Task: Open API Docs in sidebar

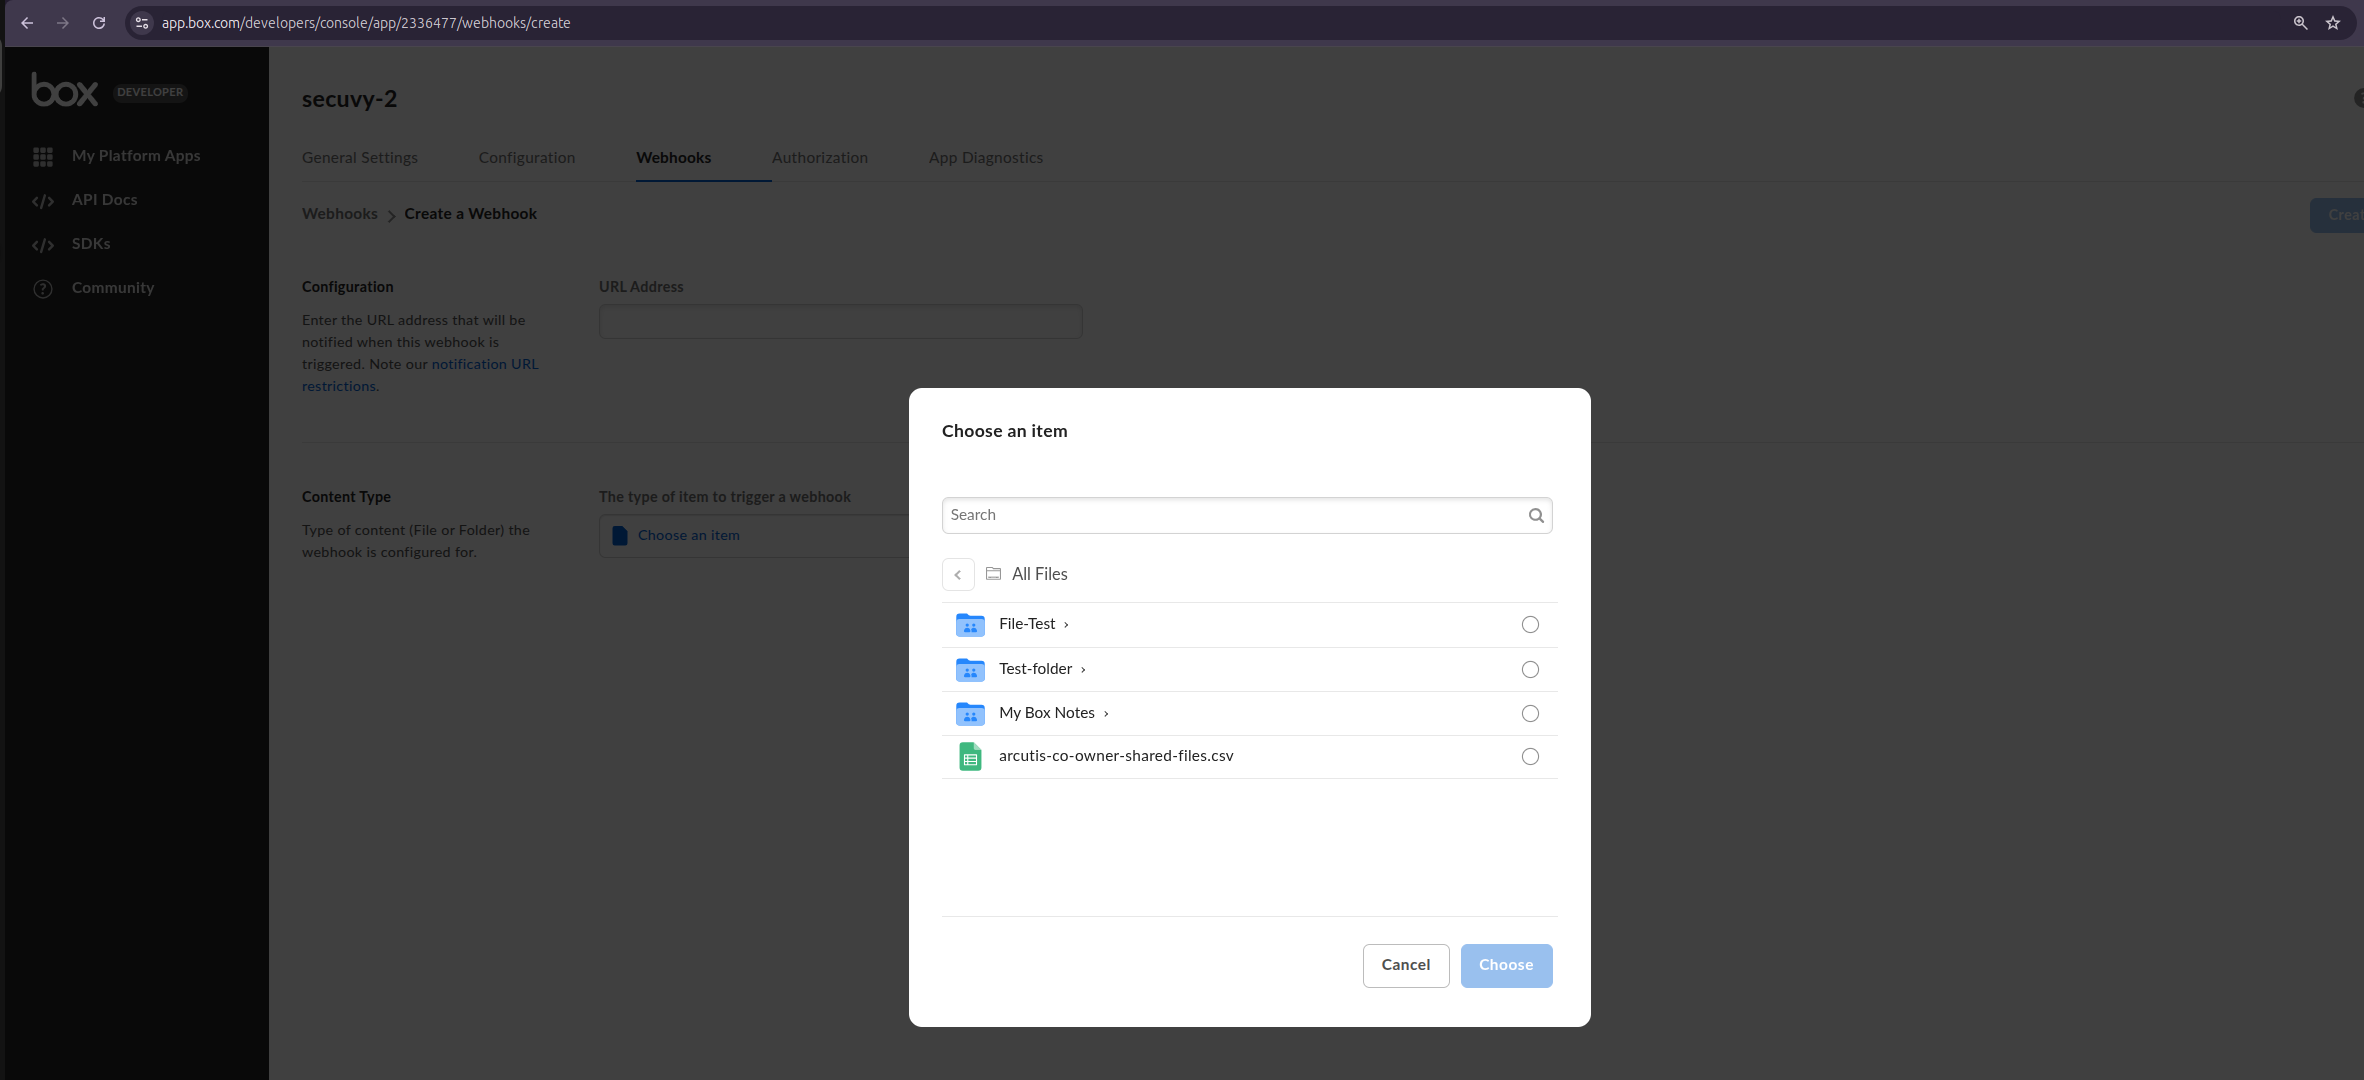Action: coord(105,200)
